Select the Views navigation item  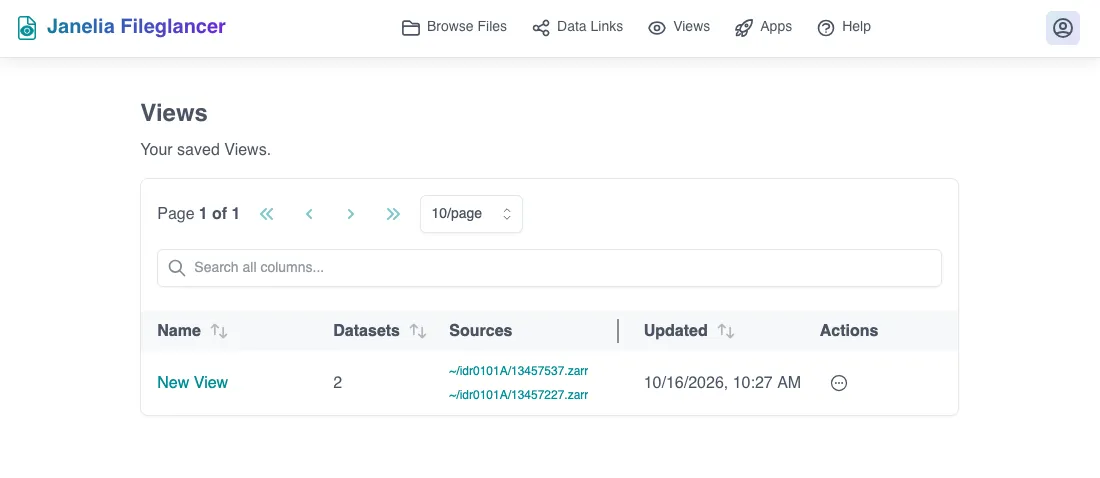pos(679,27)
